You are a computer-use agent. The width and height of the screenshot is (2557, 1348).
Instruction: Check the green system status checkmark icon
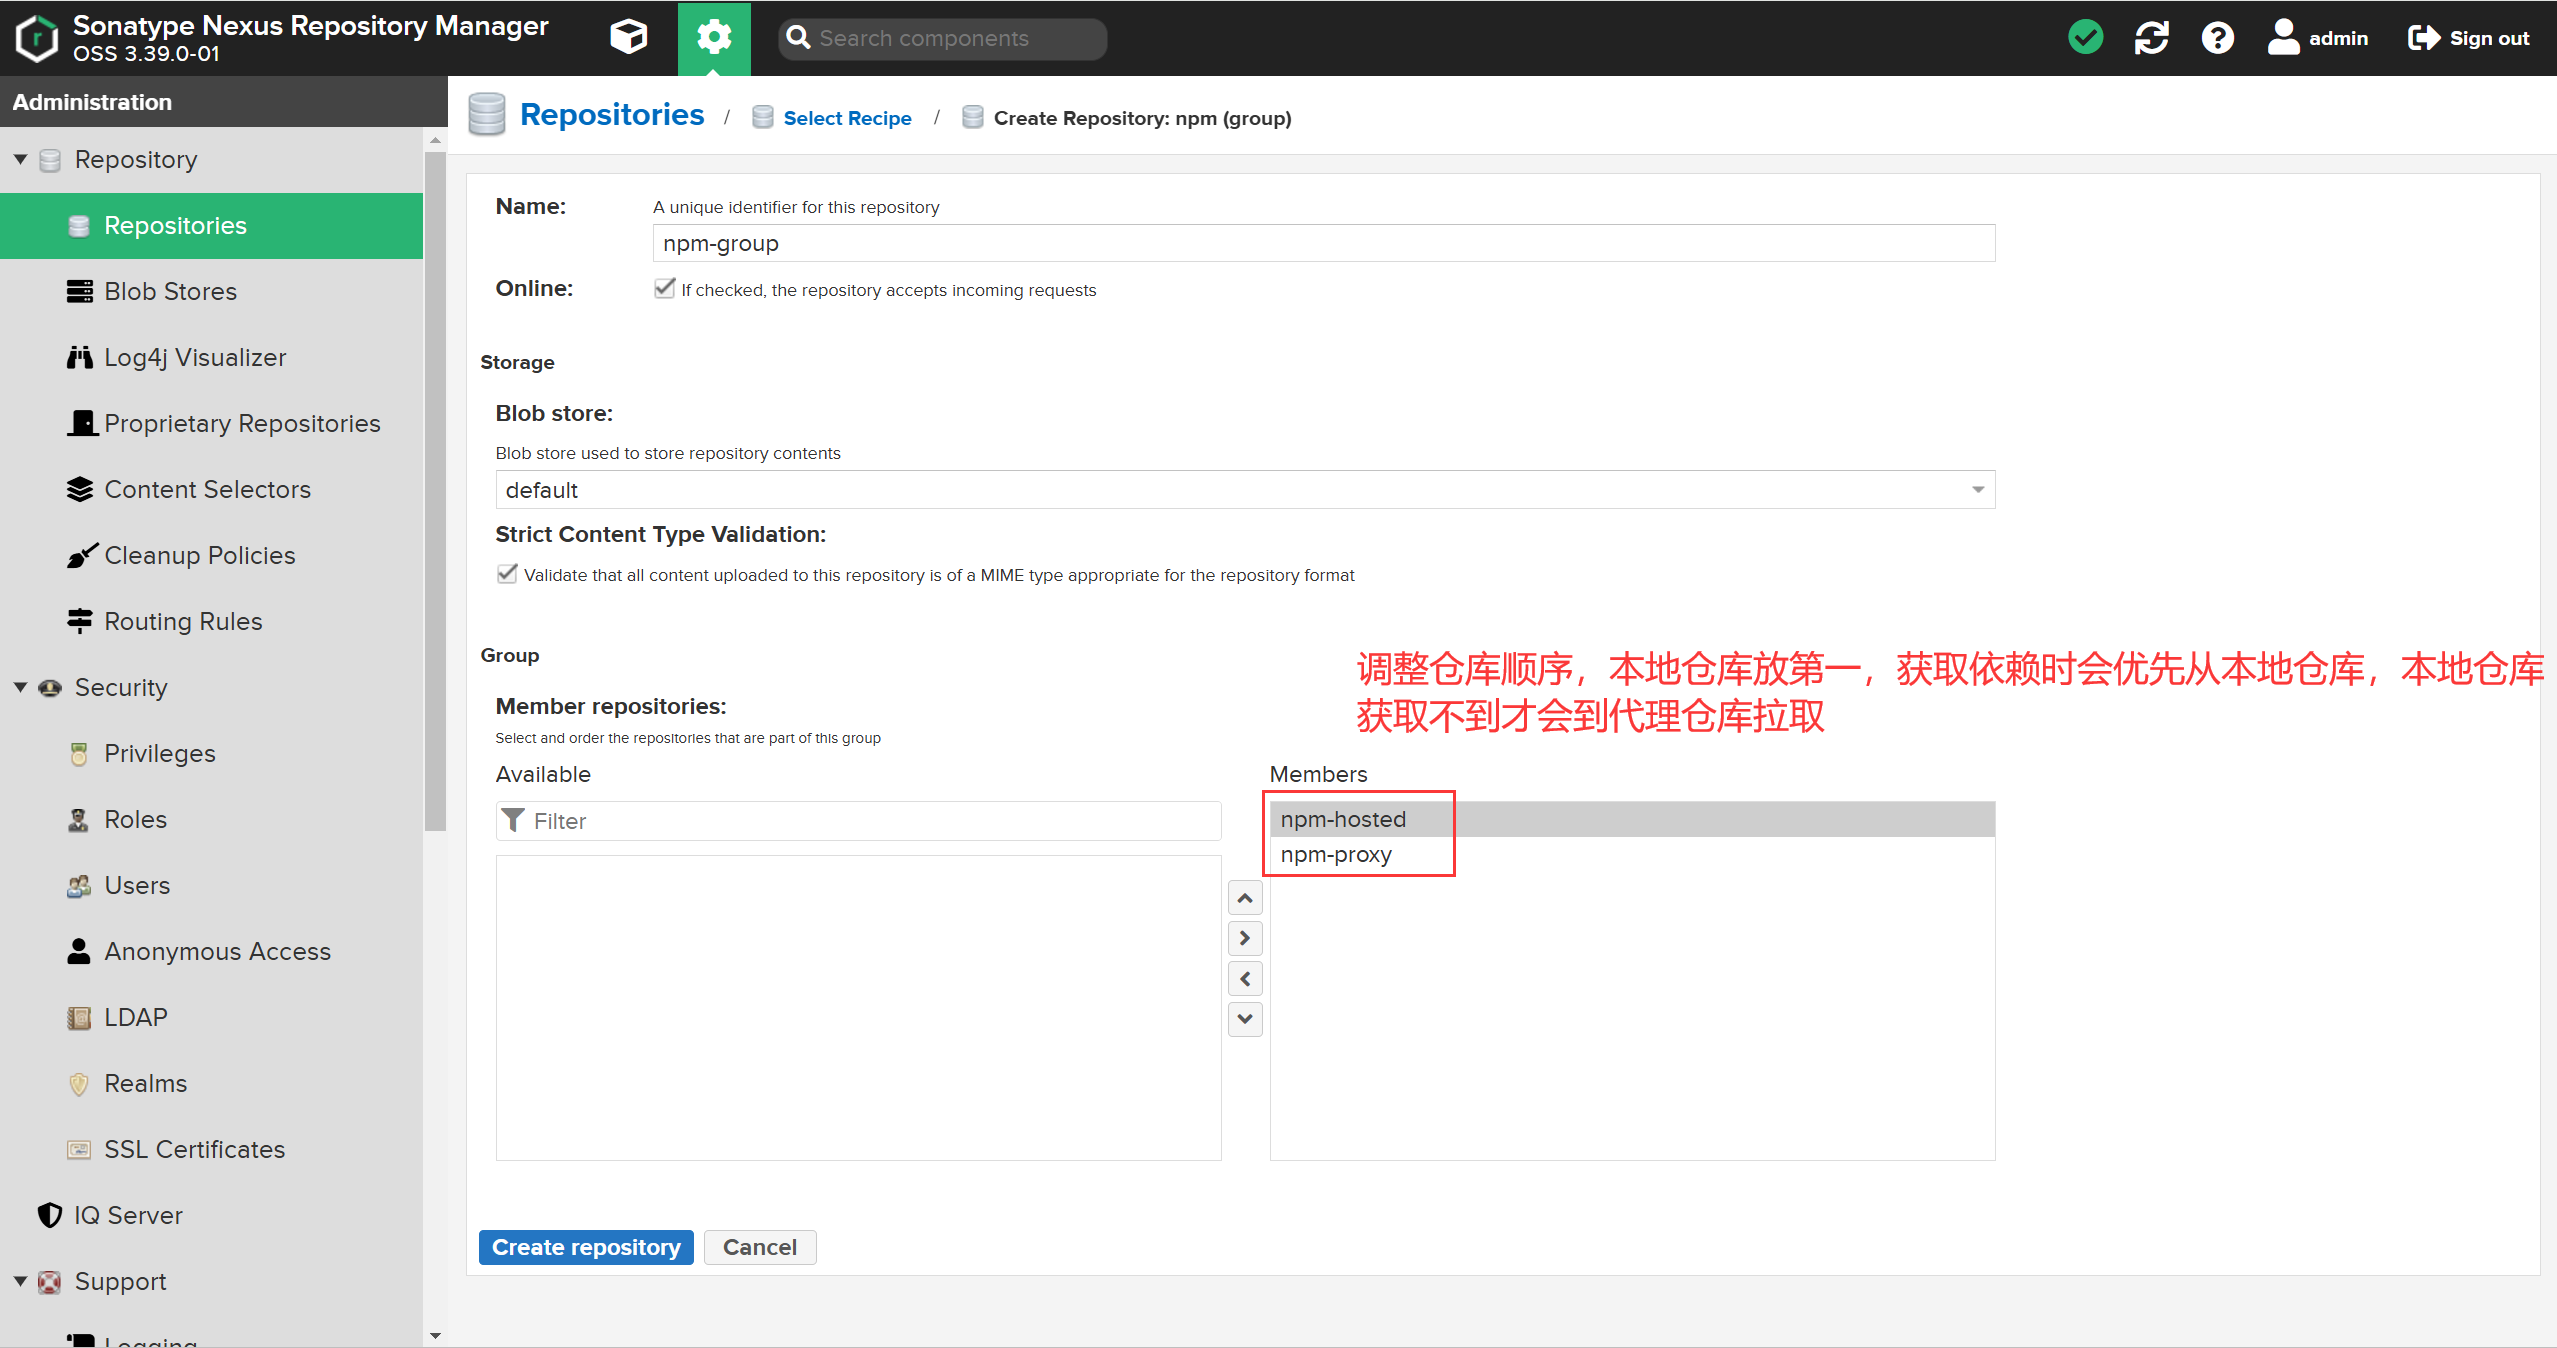pyautogui.click(x=2085, y=38)
